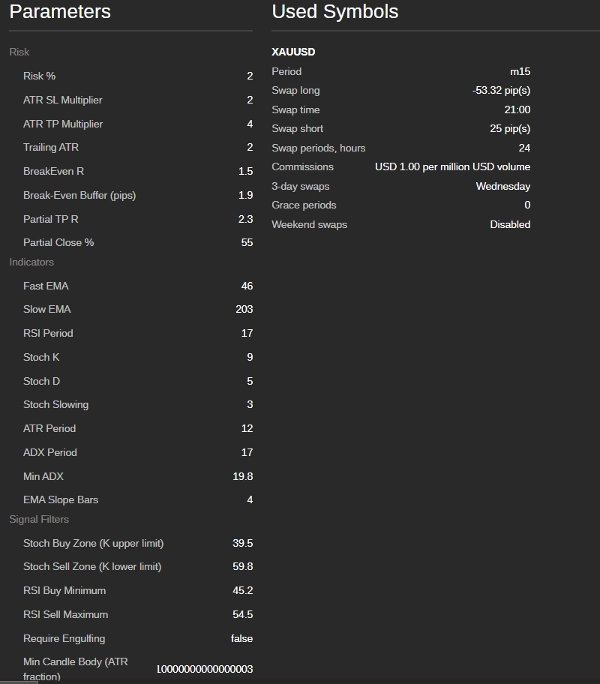Click the BreakEven R value 1.5
The height and width of the screenshot is (684, 600).
coord(246,171)
